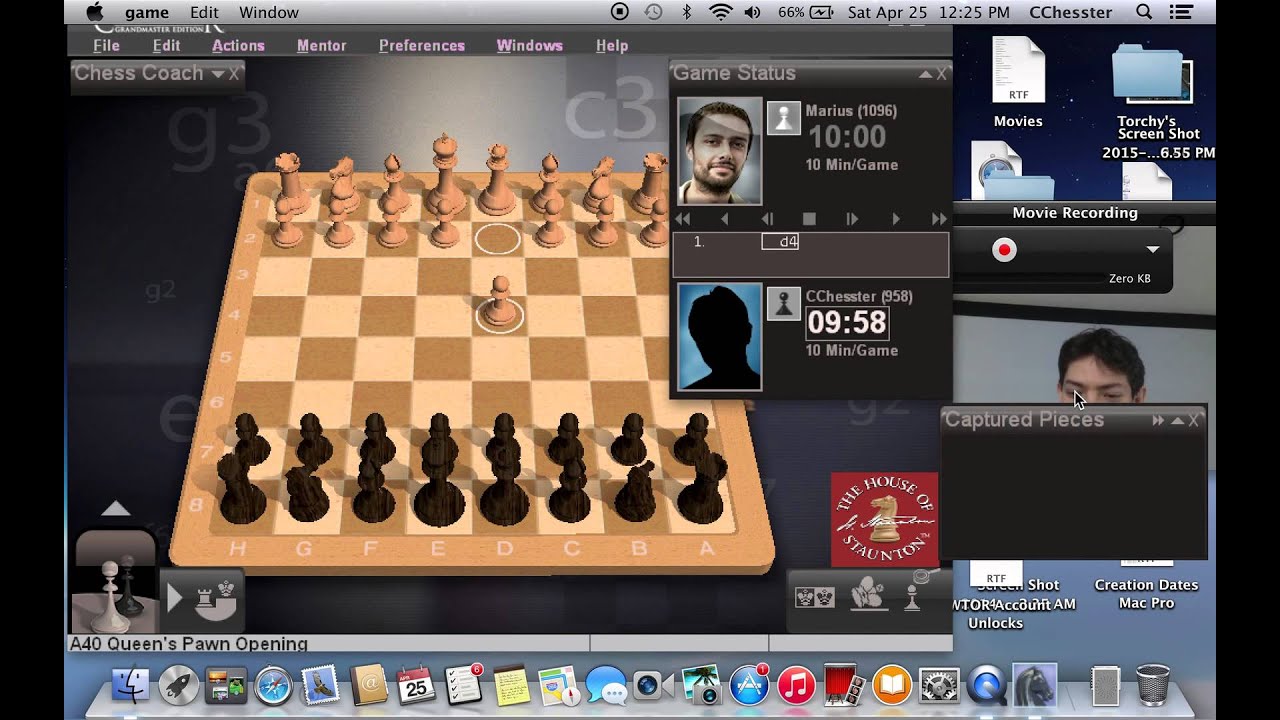
Task: Open Time Machine menu bar icon
Action: [x=653, y=12]
